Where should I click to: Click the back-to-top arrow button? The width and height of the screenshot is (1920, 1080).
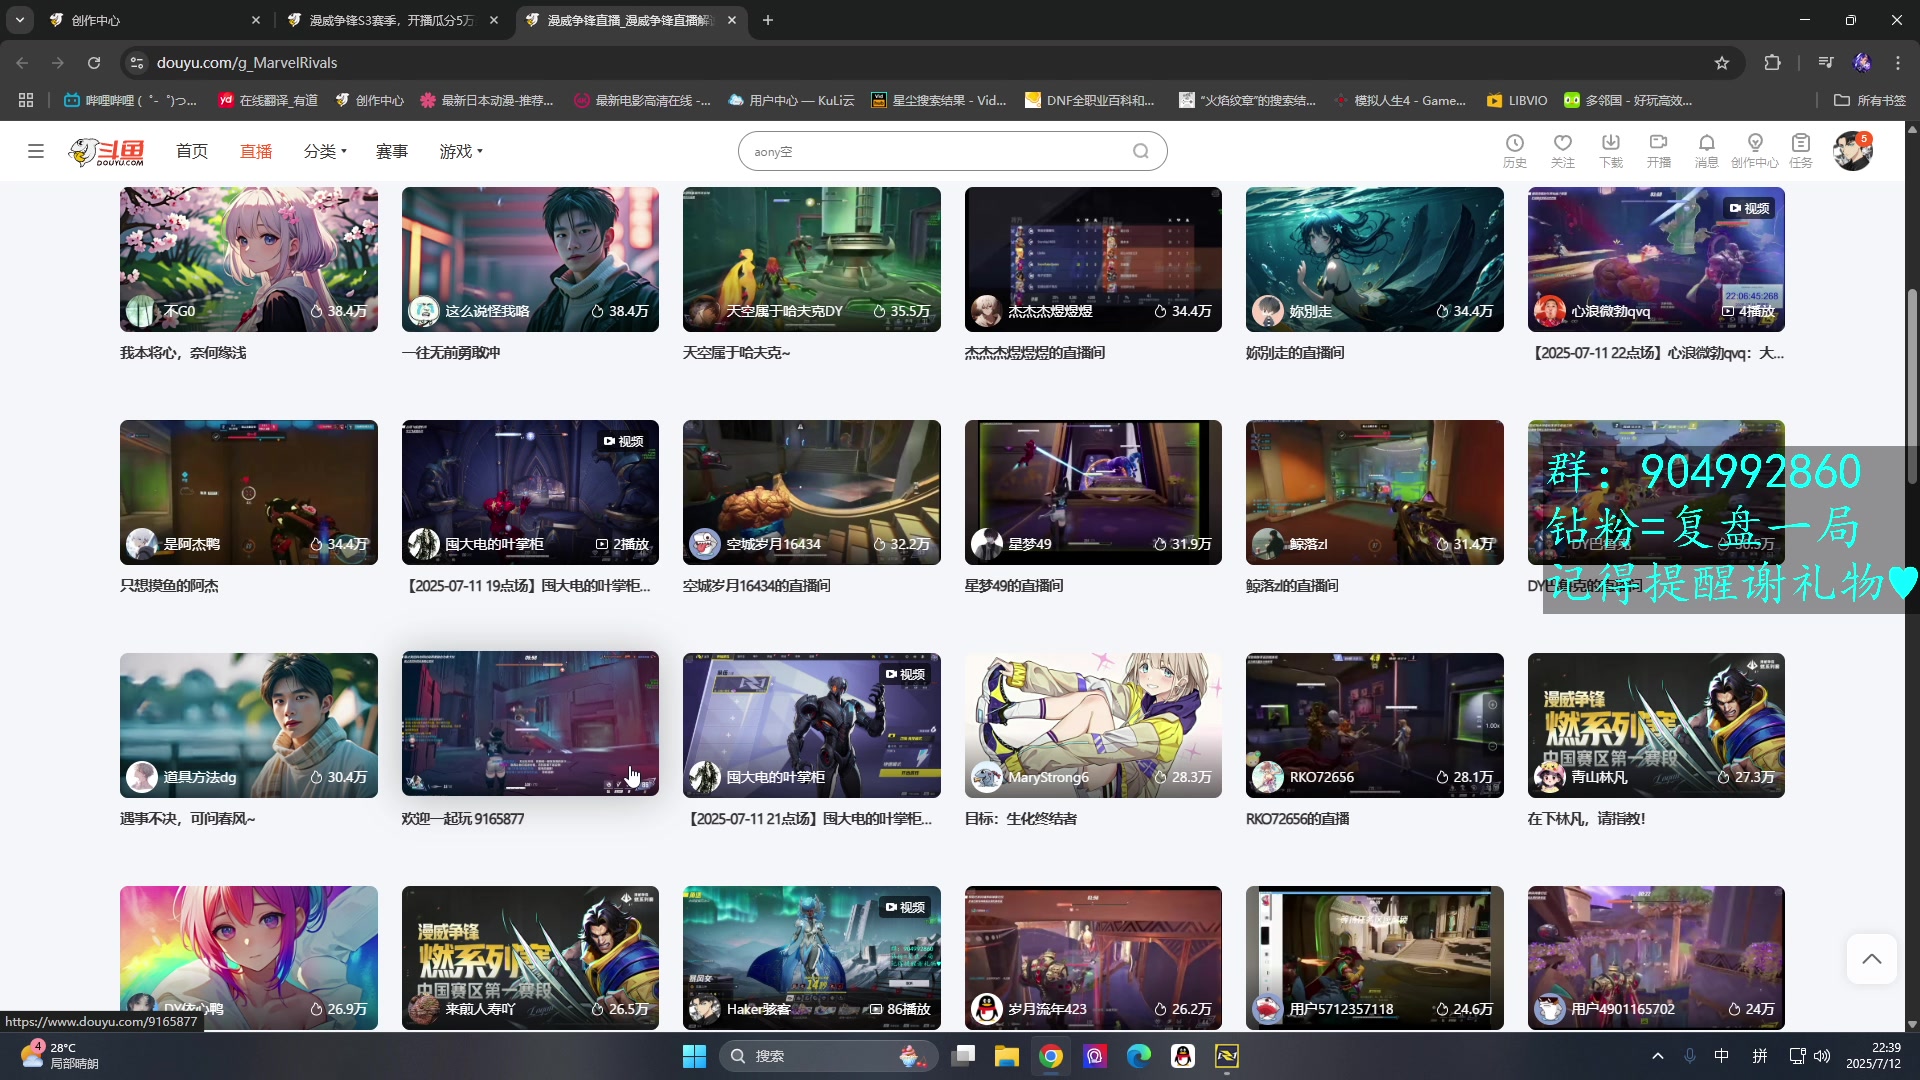coord(1872,959)
